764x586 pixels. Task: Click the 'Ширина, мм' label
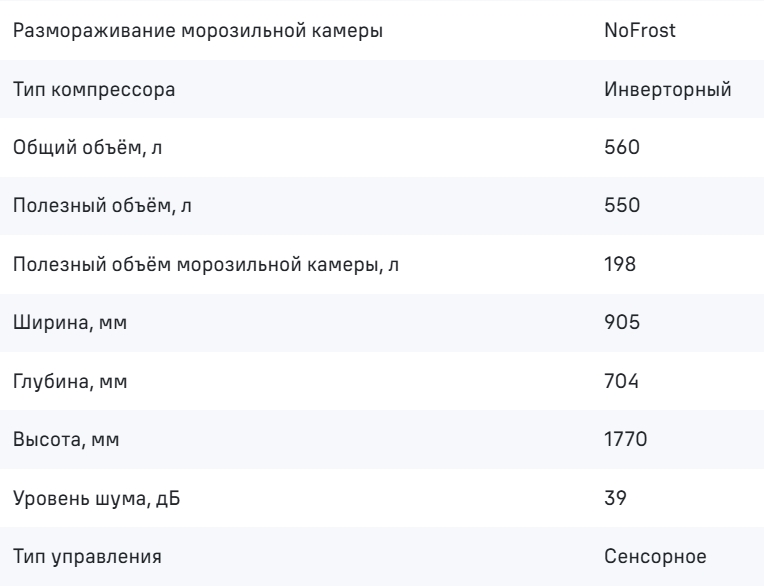pyautogui.click(x=70, y=322)
